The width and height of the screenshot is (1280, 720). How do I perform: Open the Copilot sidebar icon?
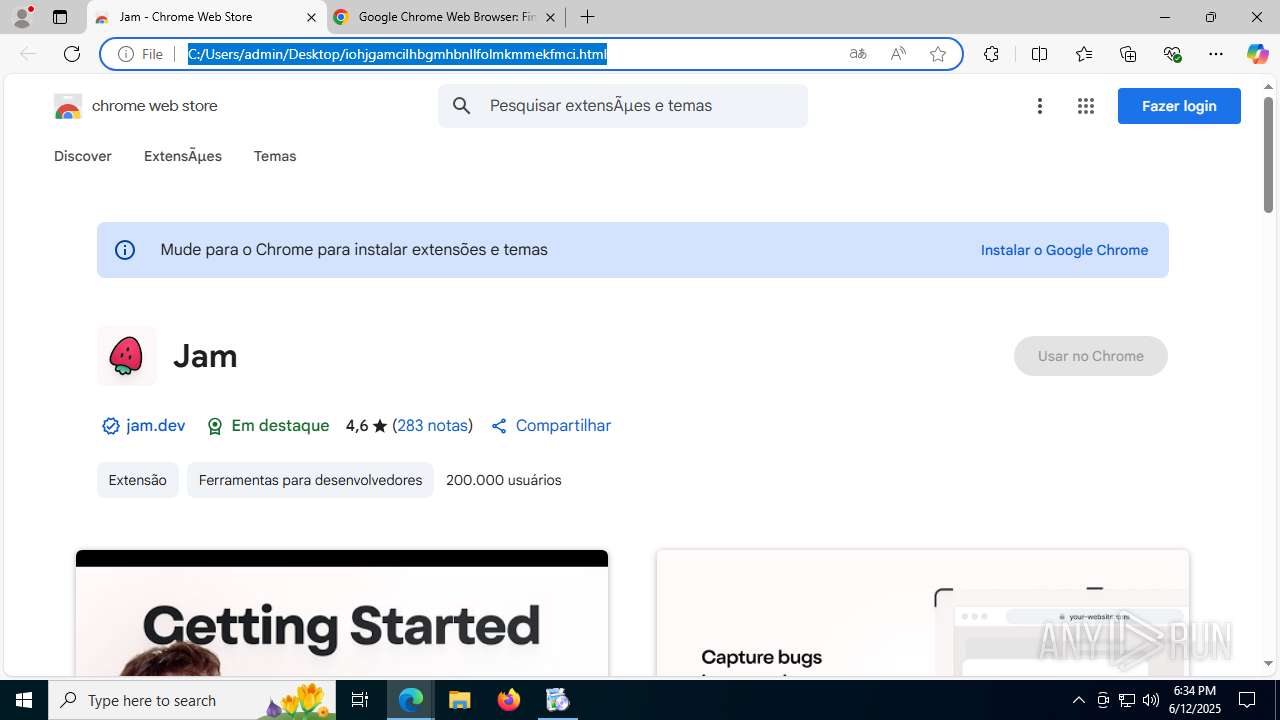(x=1258, y=54)
